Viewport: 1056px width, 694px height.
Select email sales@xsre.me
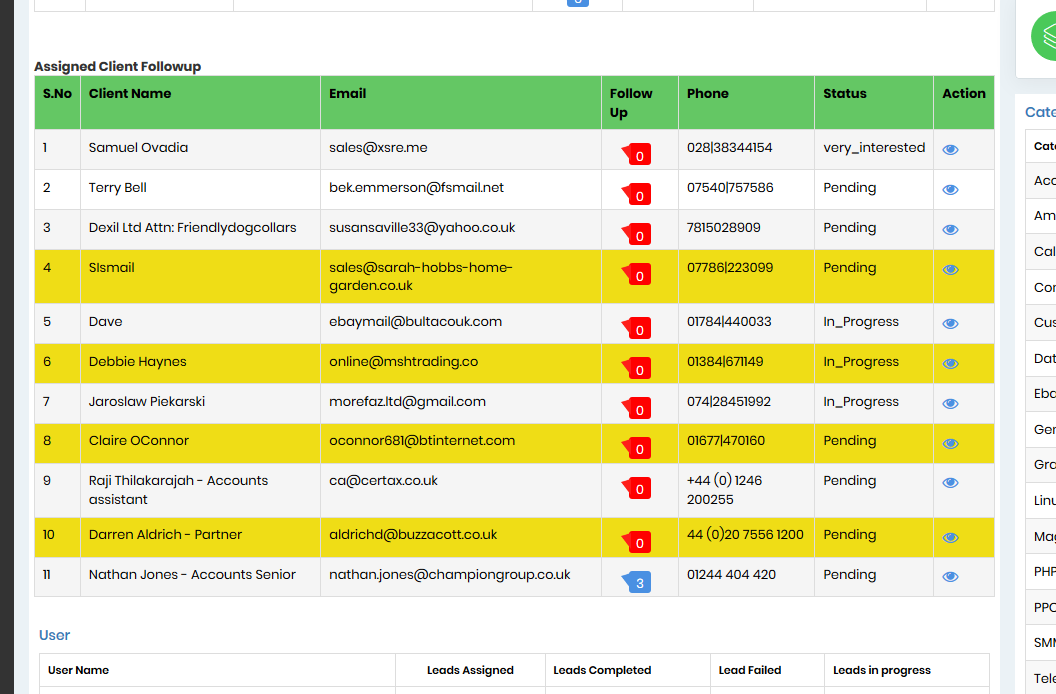pos(378,148)
